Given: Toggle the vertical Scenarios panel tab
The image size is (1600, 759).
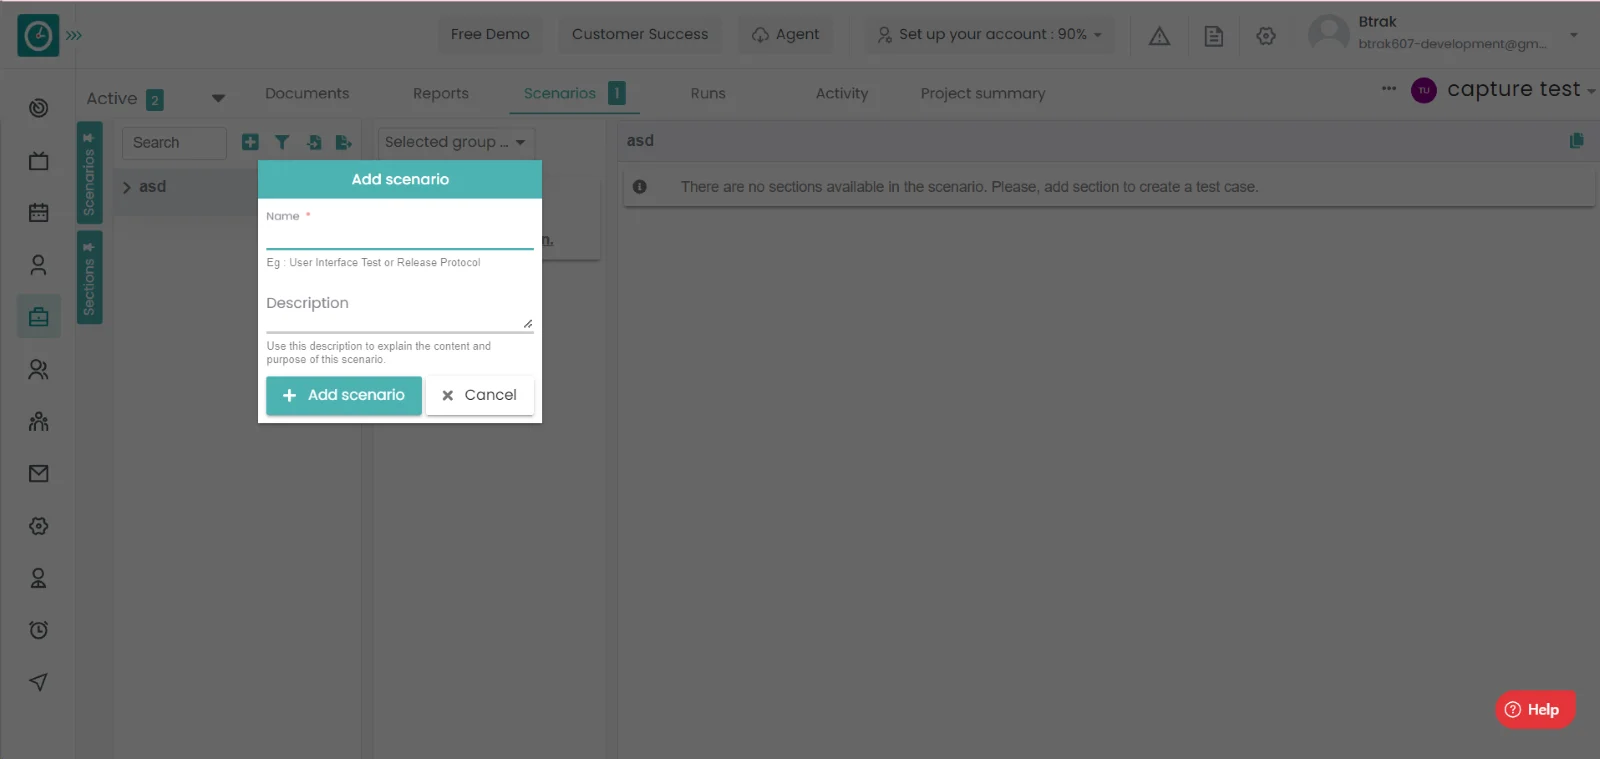Looking at the screenshot, I should pos(89,173).
